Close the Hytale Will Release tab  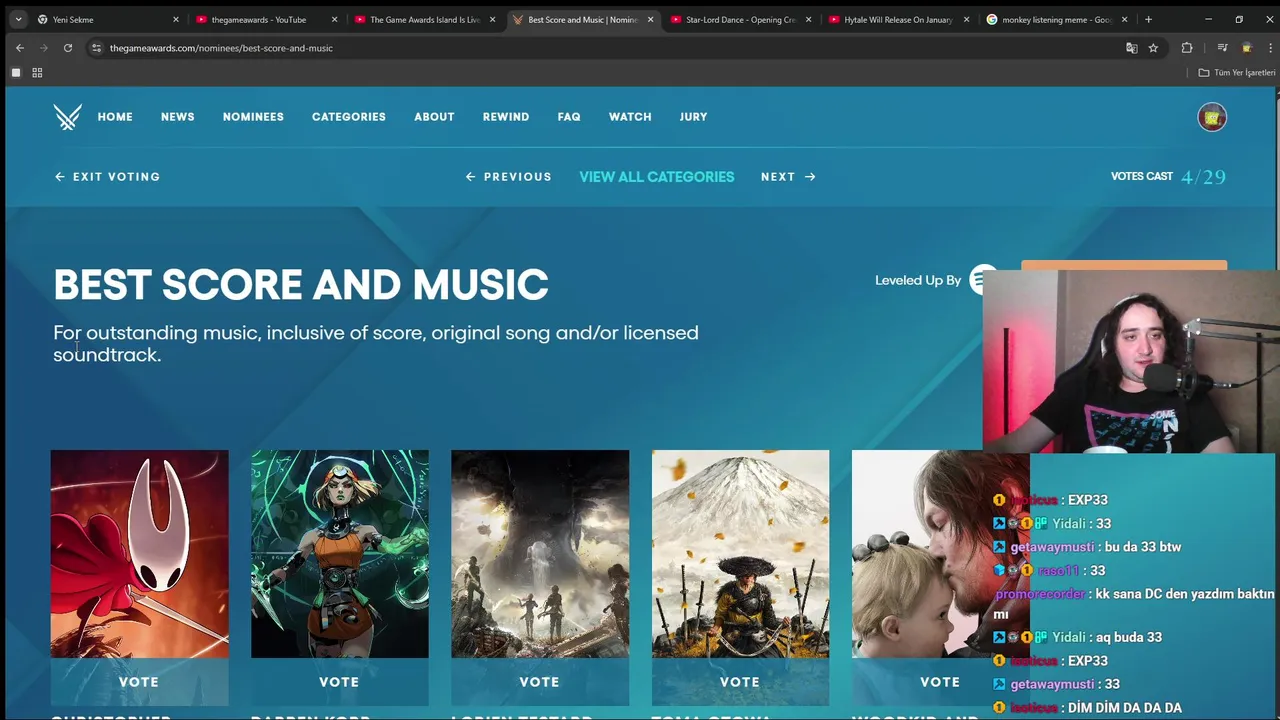coord(967,19)
